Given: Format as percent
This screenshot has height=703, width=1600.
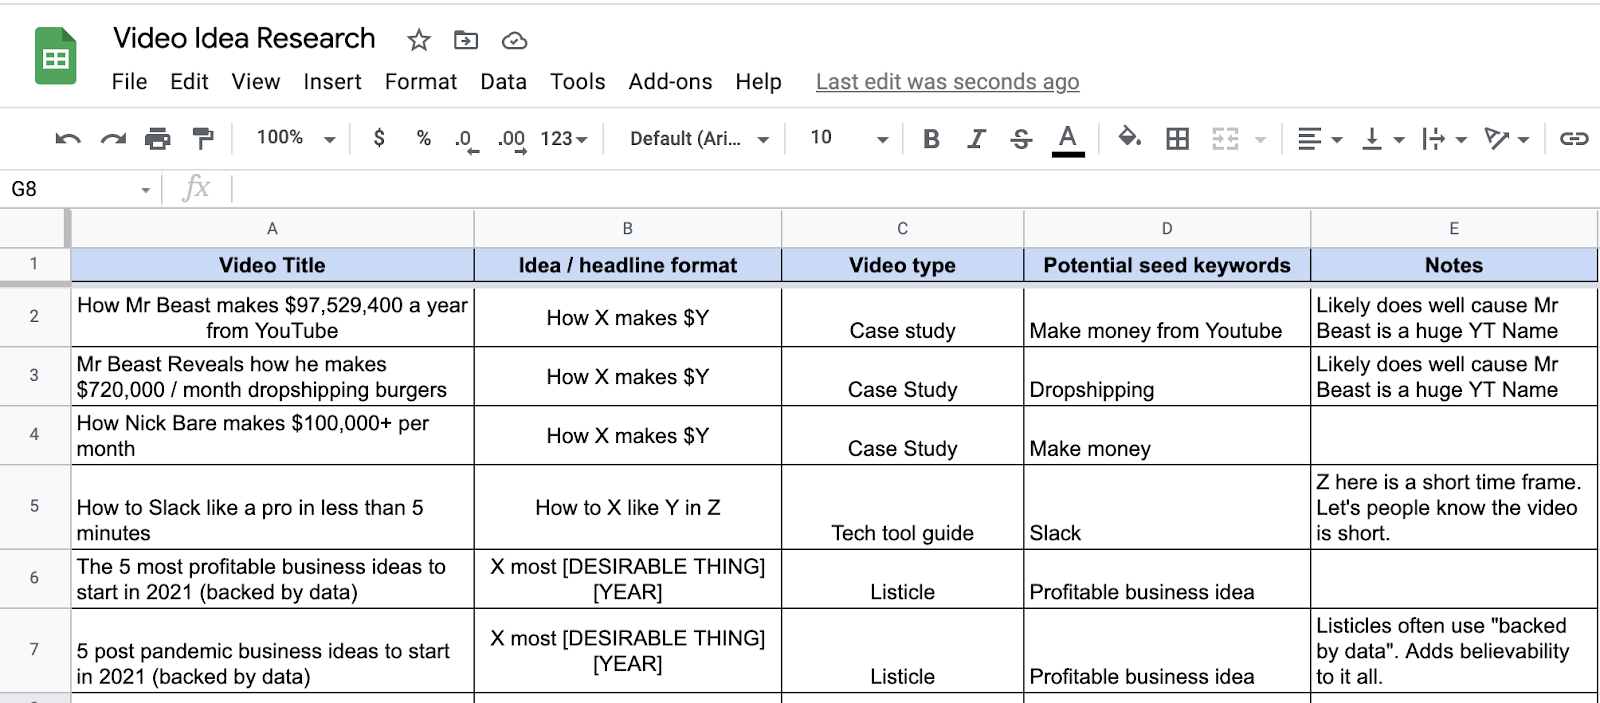Looking at the screenshot, I should click(424, 138).
